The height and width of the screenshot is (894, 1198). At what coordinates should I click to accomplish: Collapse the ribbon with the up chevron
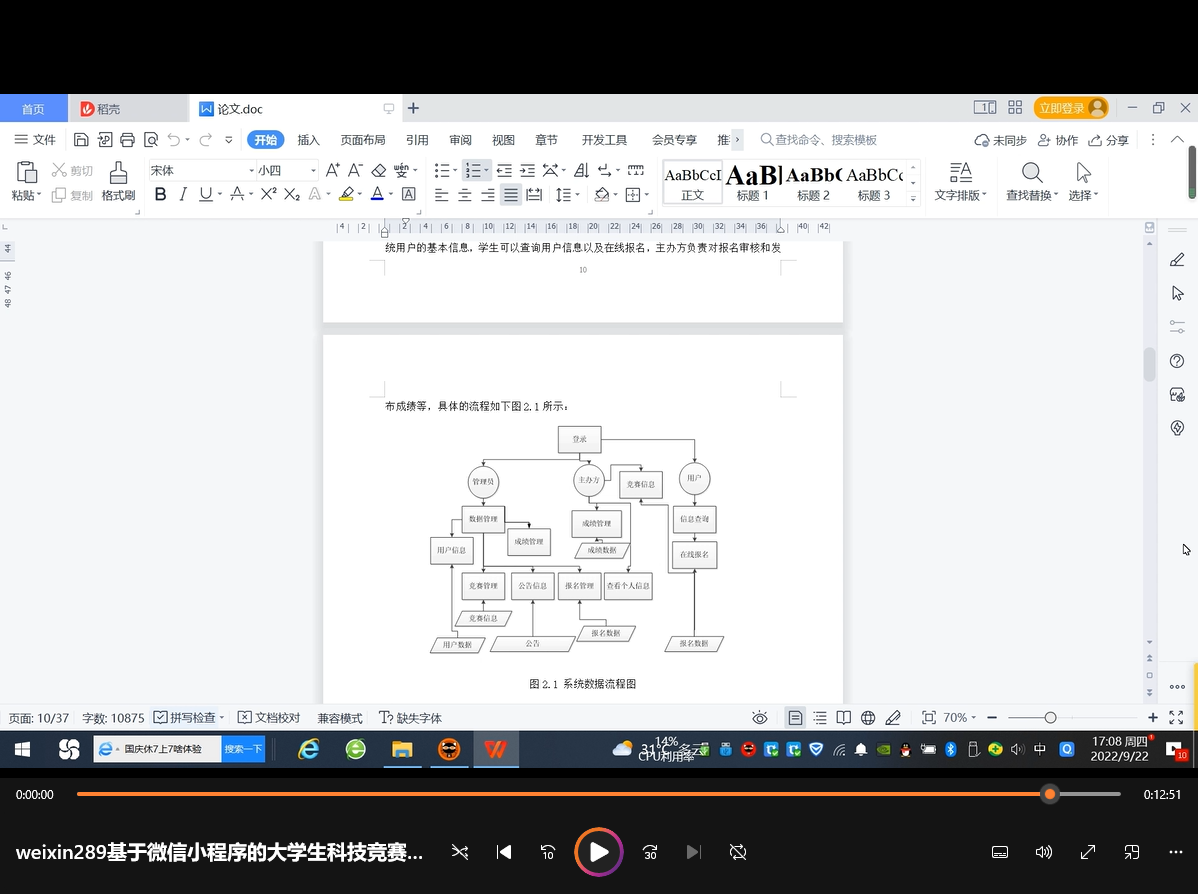[x=1177, y=139]
